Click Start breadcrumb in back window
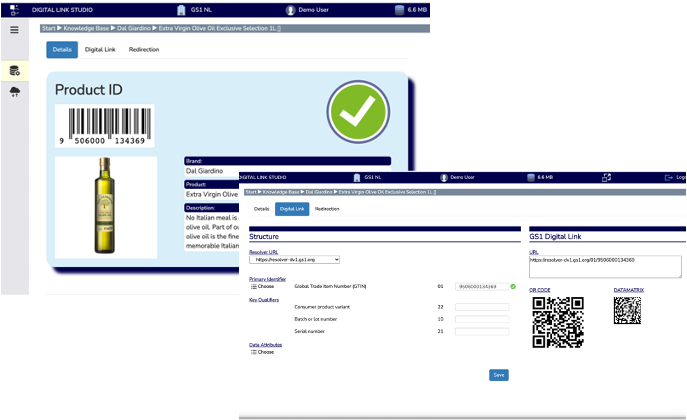The height and width of the screenshot is (420, 687). 49,28
